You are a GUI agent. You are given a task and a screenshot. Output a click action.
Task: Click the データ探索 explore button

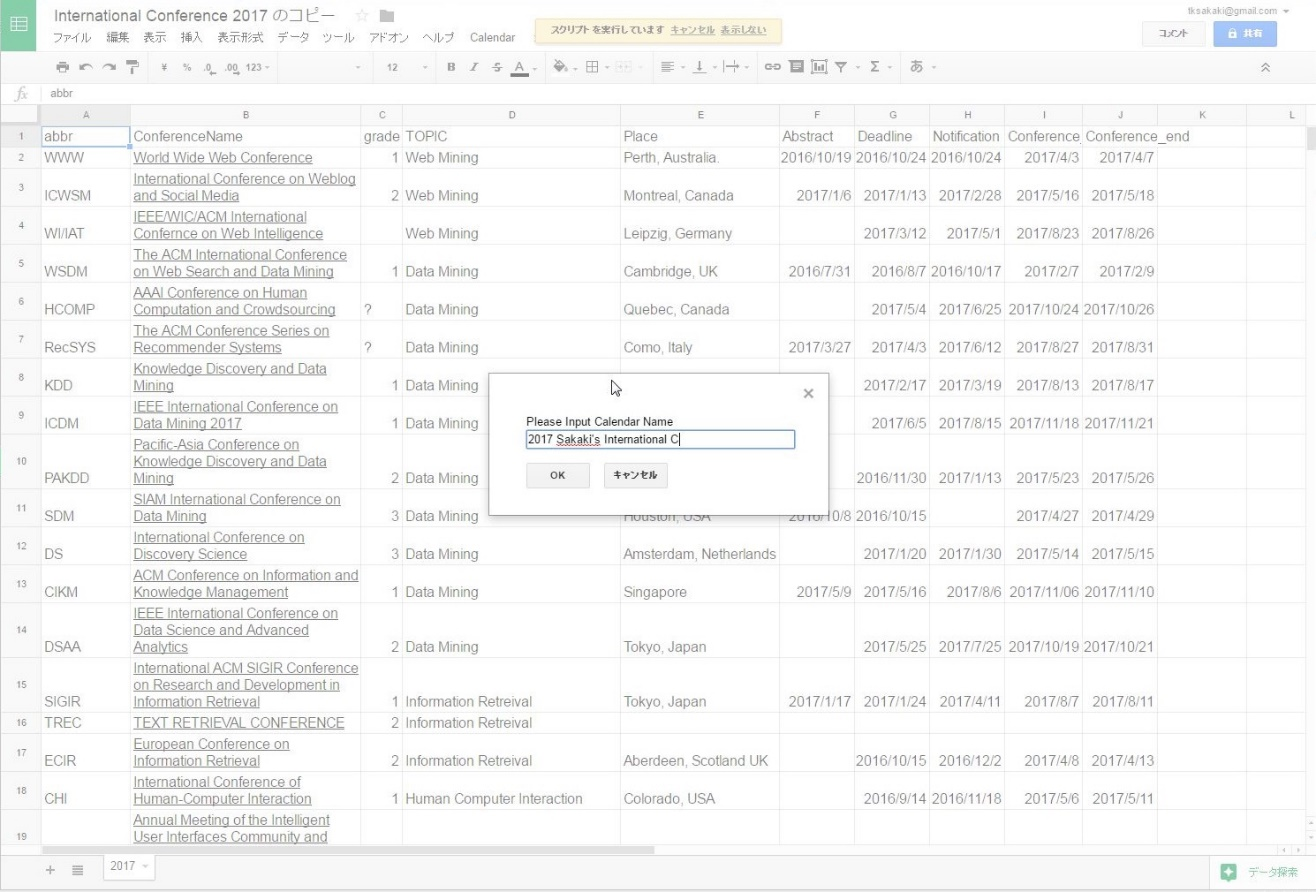(1263, 872)
